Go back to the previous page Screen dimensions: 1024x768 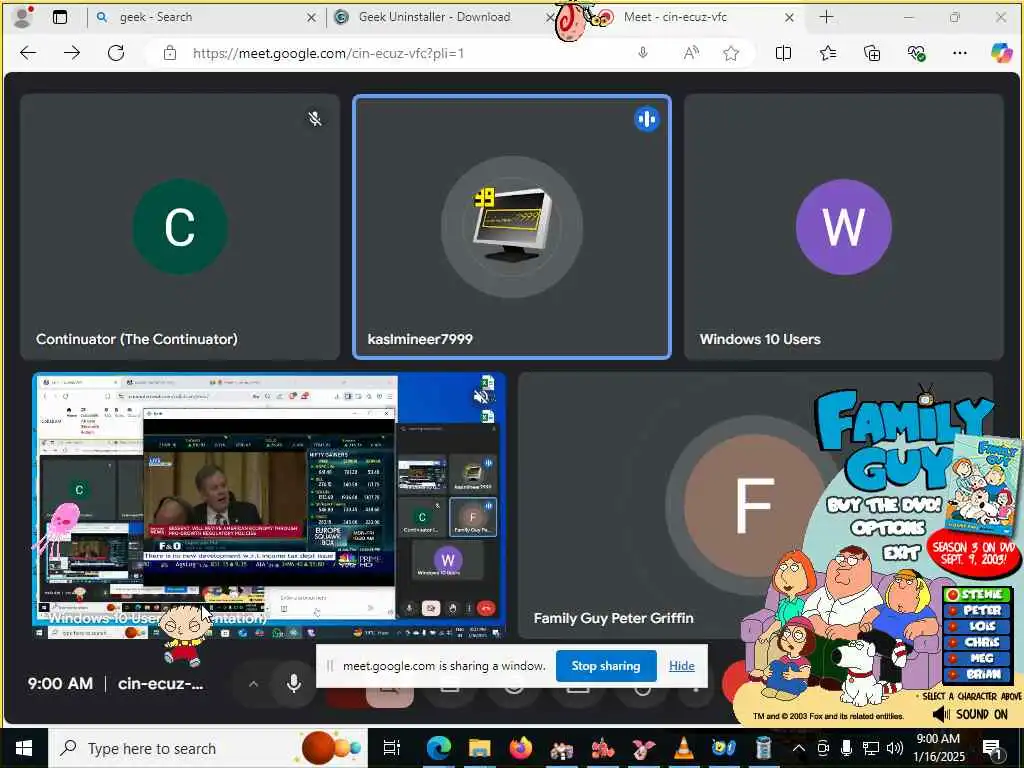tap(28, 53)
